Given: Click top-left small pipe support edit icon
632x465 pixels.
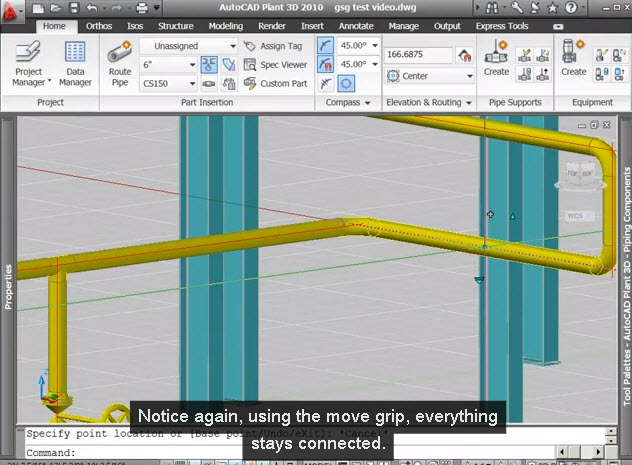Looking at the screenshot, I should pyautogui.click(x=524, y=55).
